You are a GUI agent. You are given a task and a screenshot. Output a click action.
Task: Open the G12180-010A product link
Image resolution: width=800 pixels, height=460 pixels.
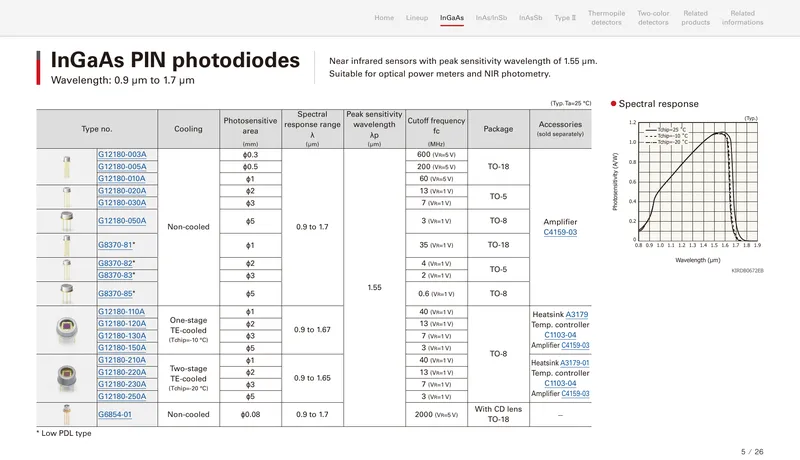[x=121, y=178]
